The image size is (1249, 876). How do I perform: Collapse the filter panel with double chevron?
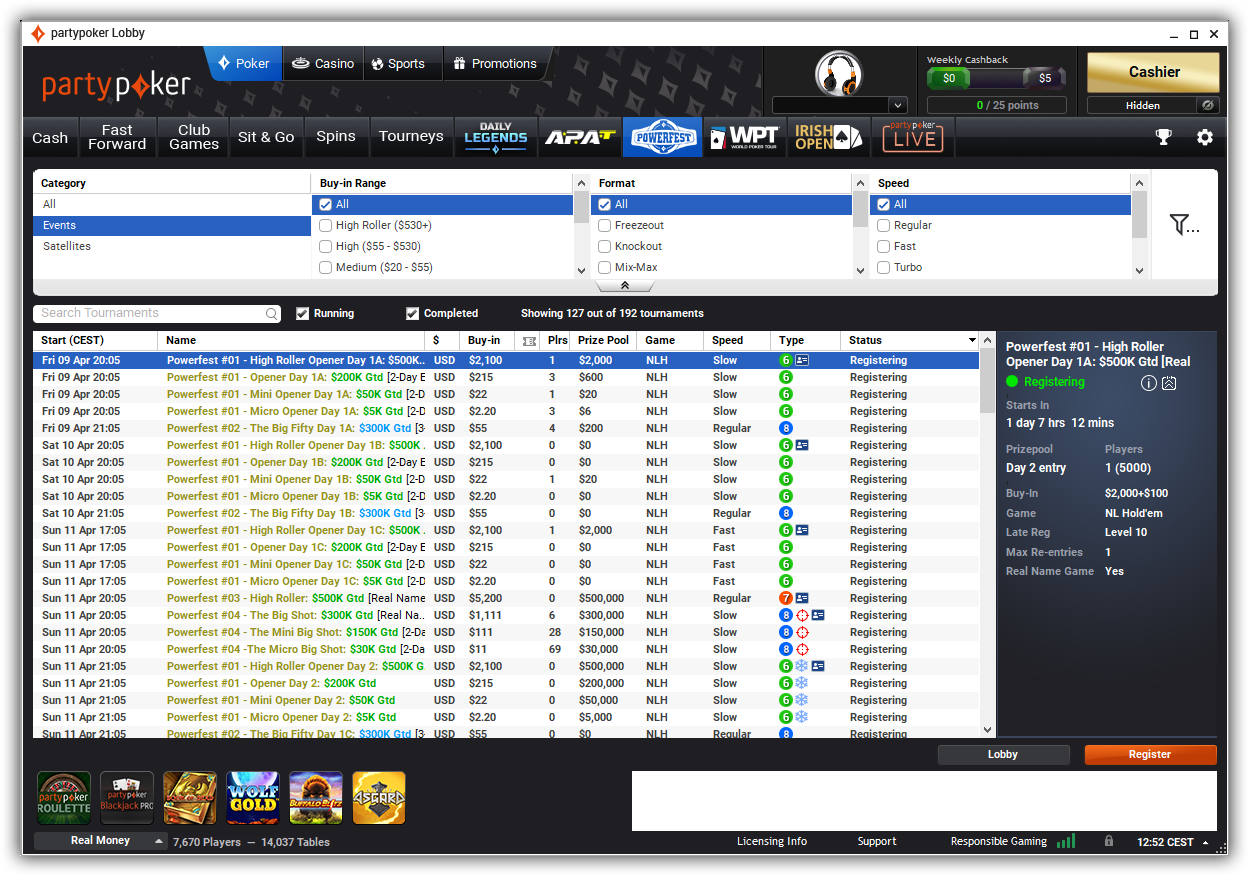(x=625, y=285)
